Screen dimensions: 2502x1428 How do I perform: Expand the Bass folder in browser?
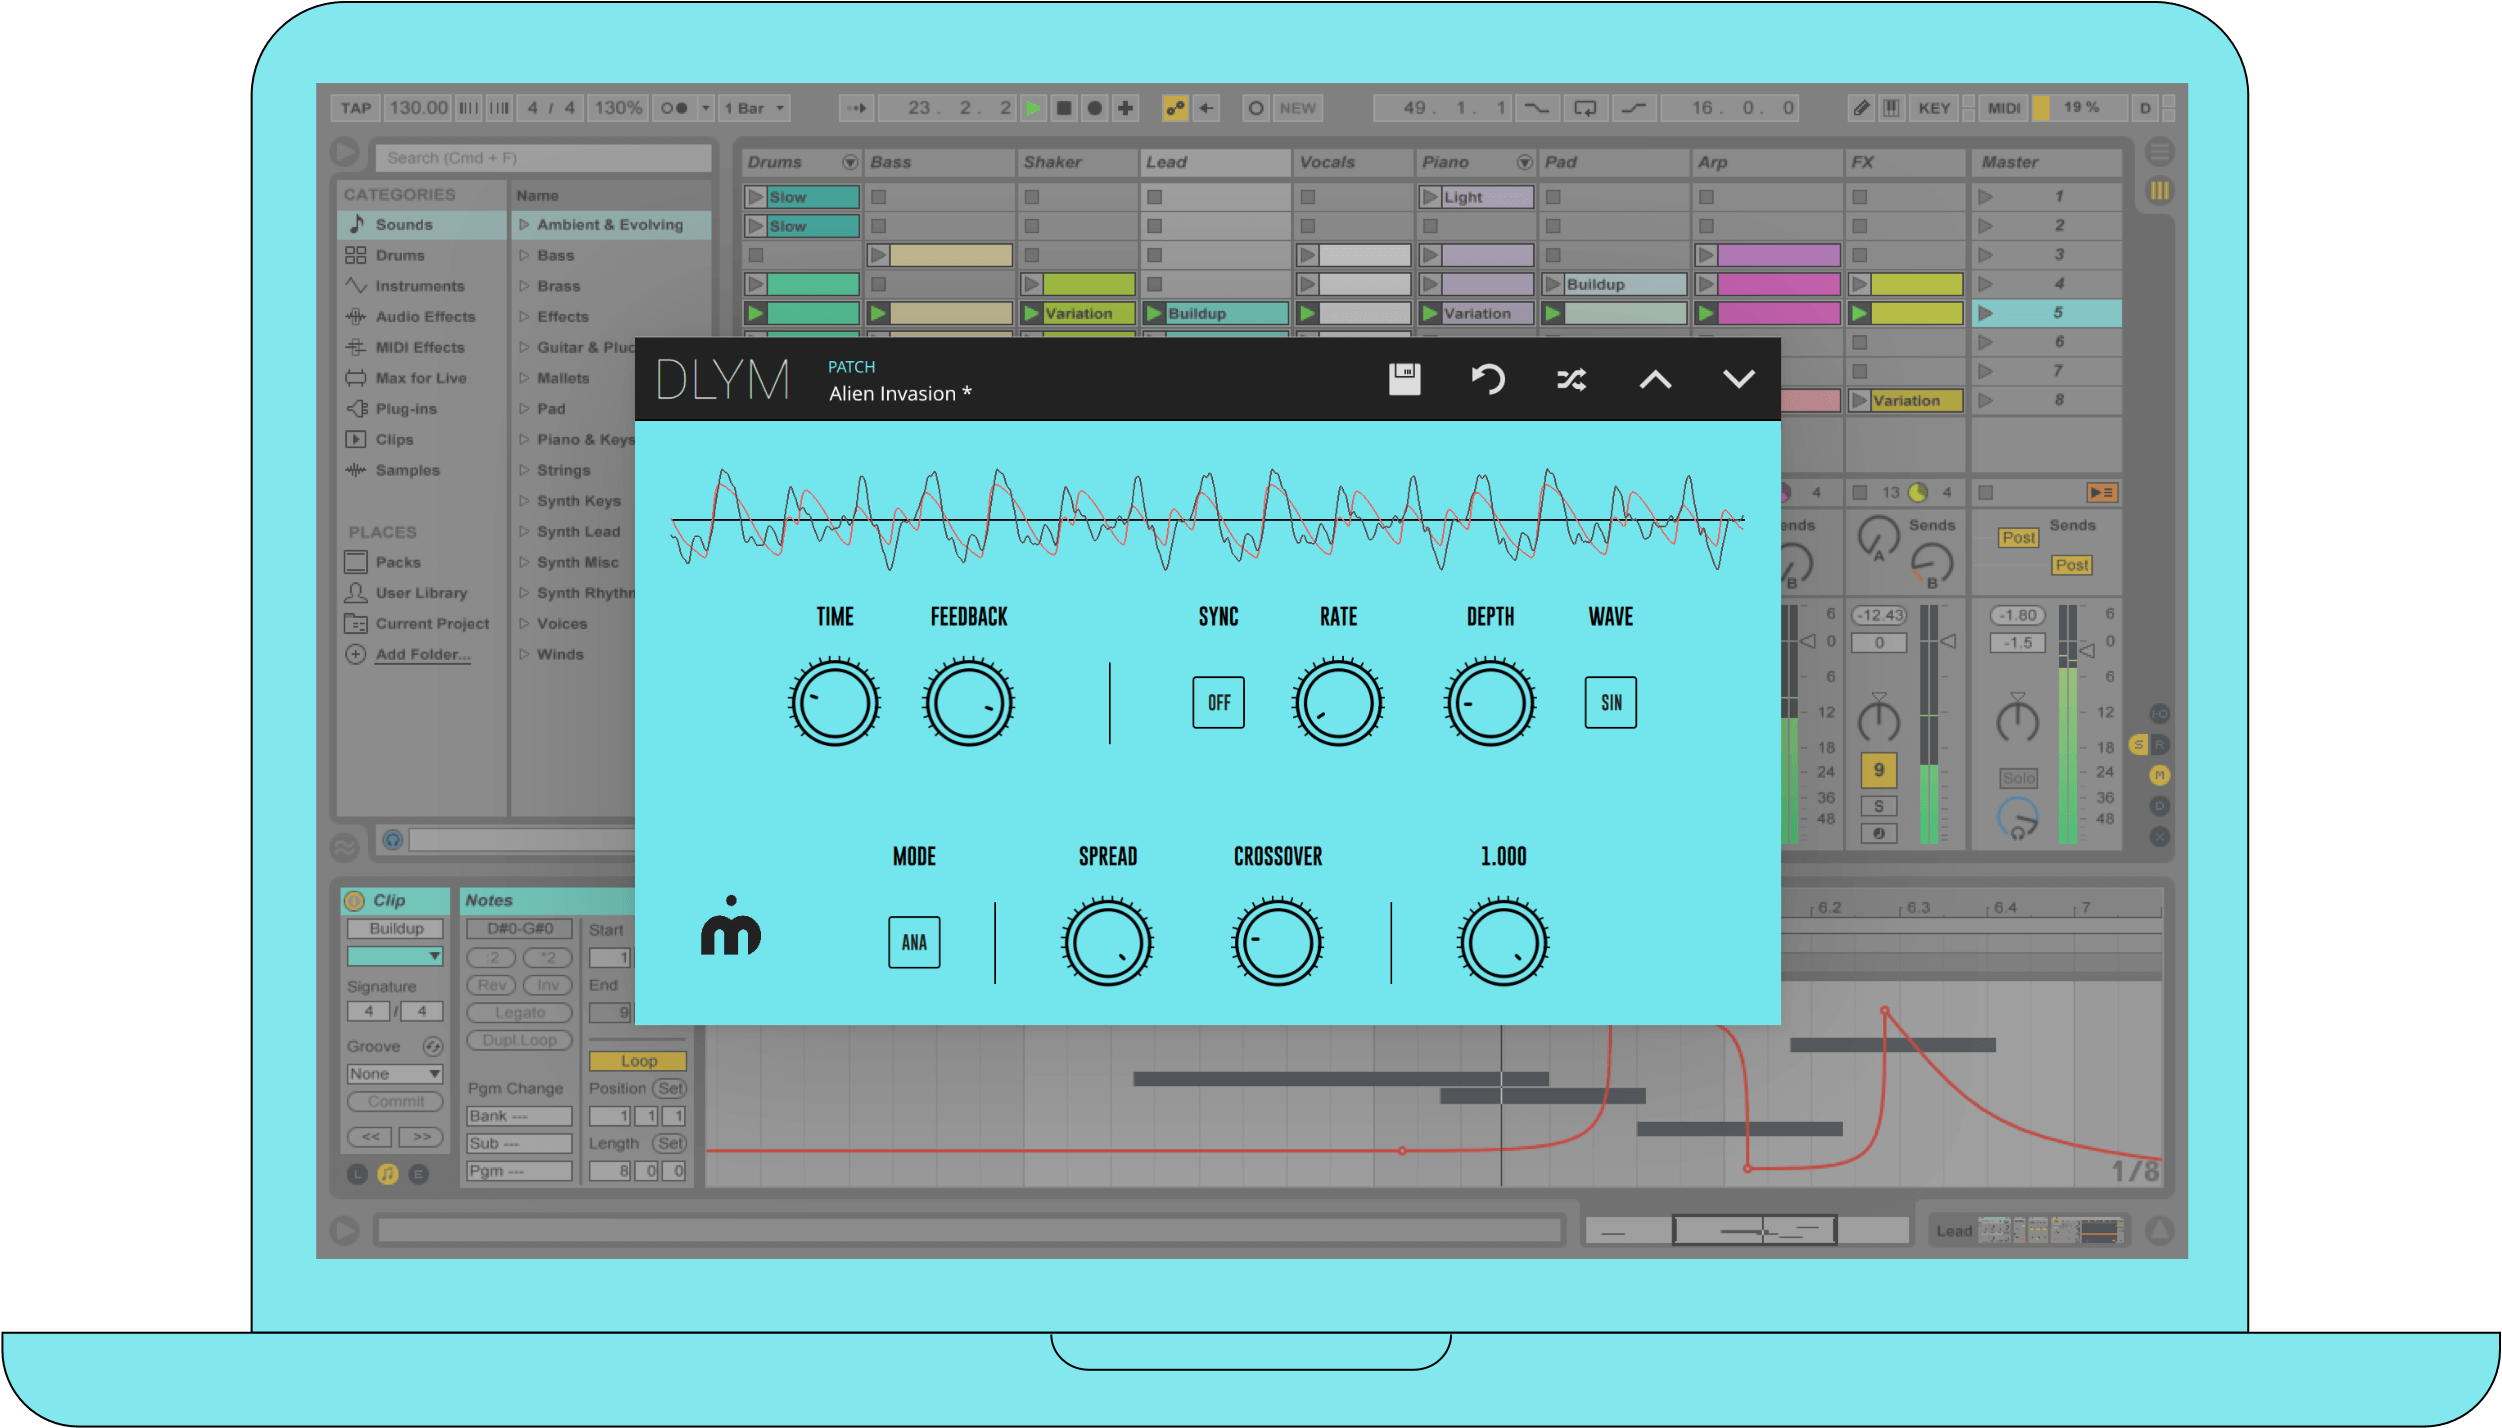pyautogui.click(x=523, y=256)
